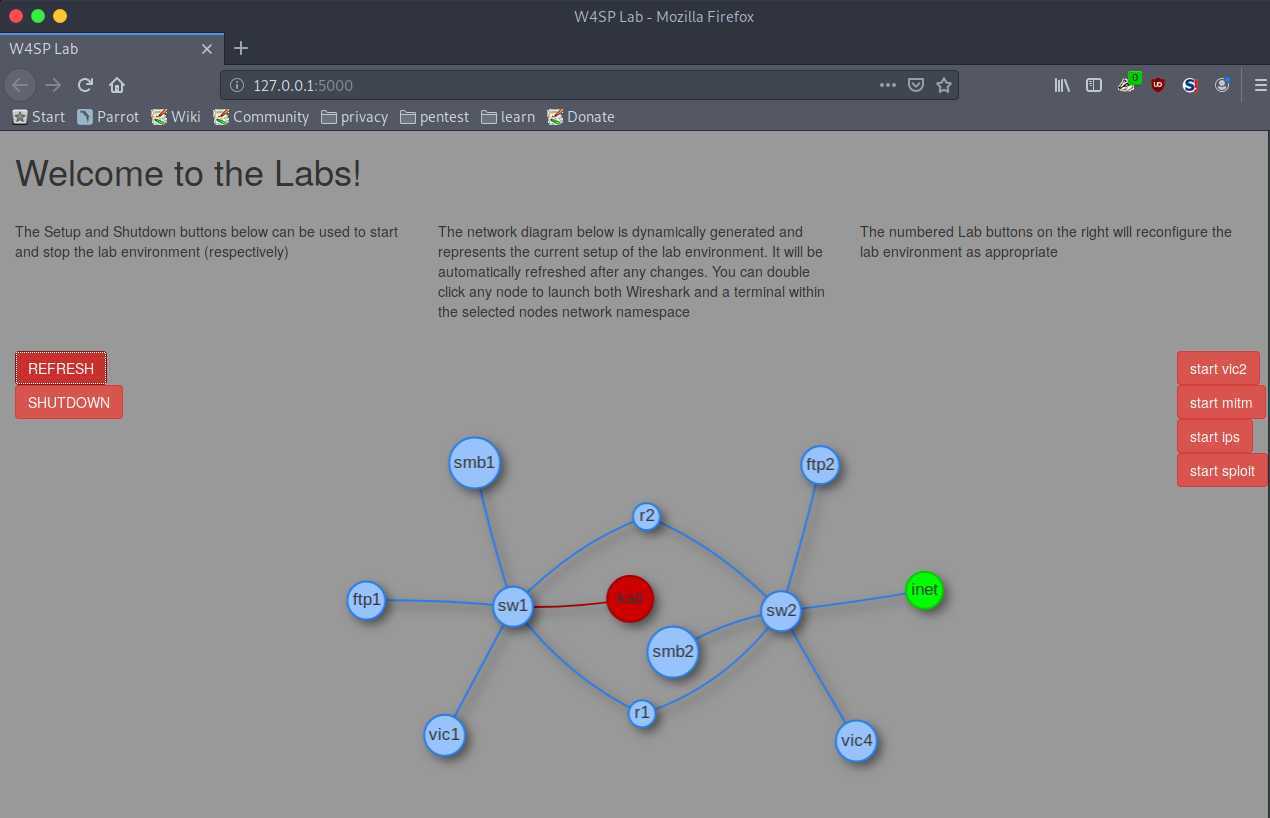Open the Parrot bookmark

pos(108,117)
